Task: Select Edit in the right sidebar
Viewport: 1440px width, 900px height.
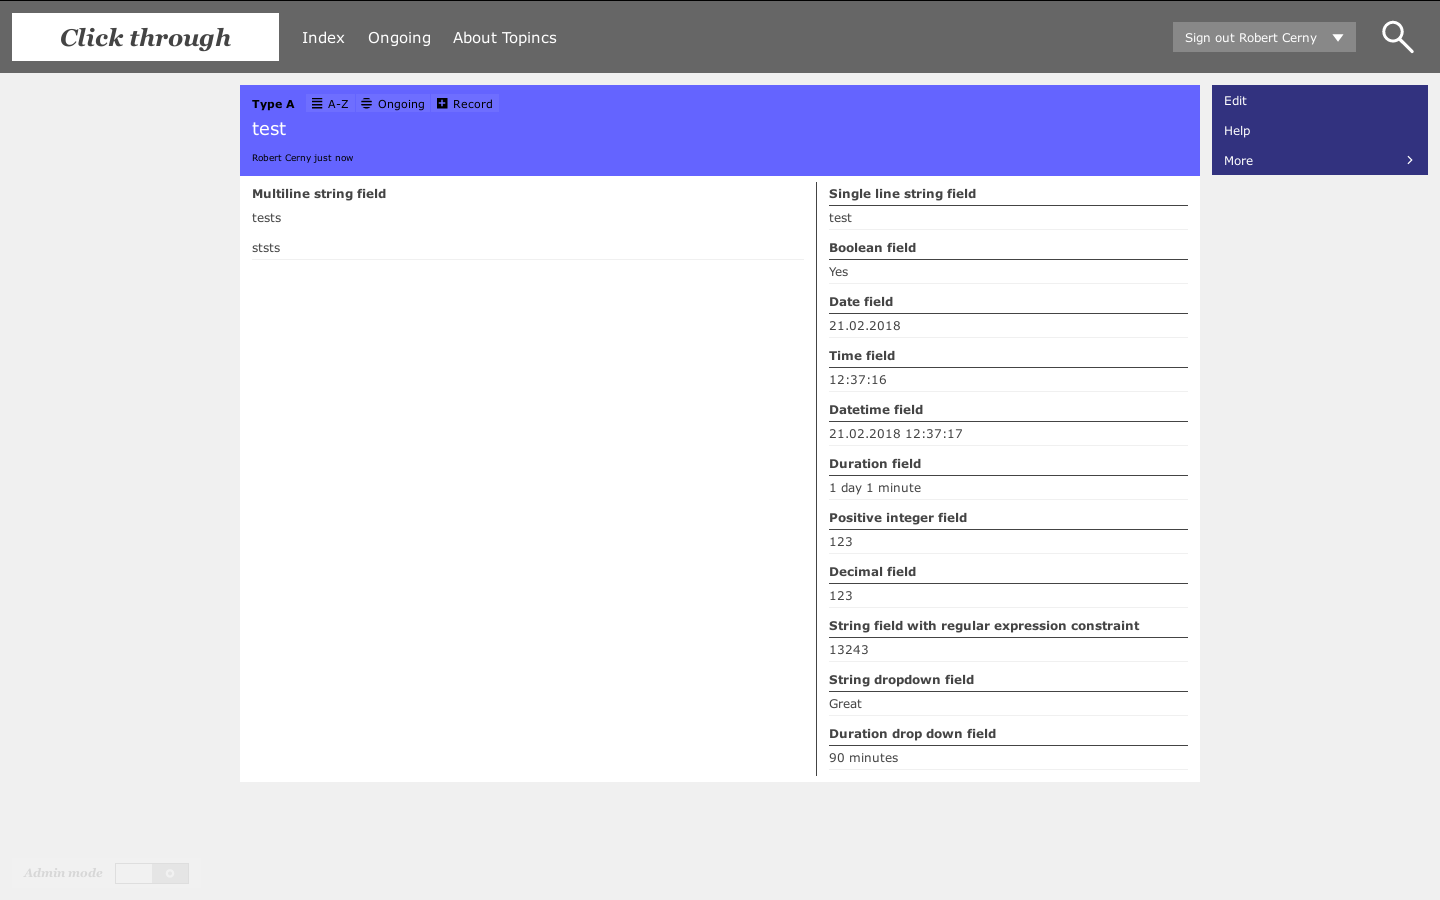Action: [1235, 101]
